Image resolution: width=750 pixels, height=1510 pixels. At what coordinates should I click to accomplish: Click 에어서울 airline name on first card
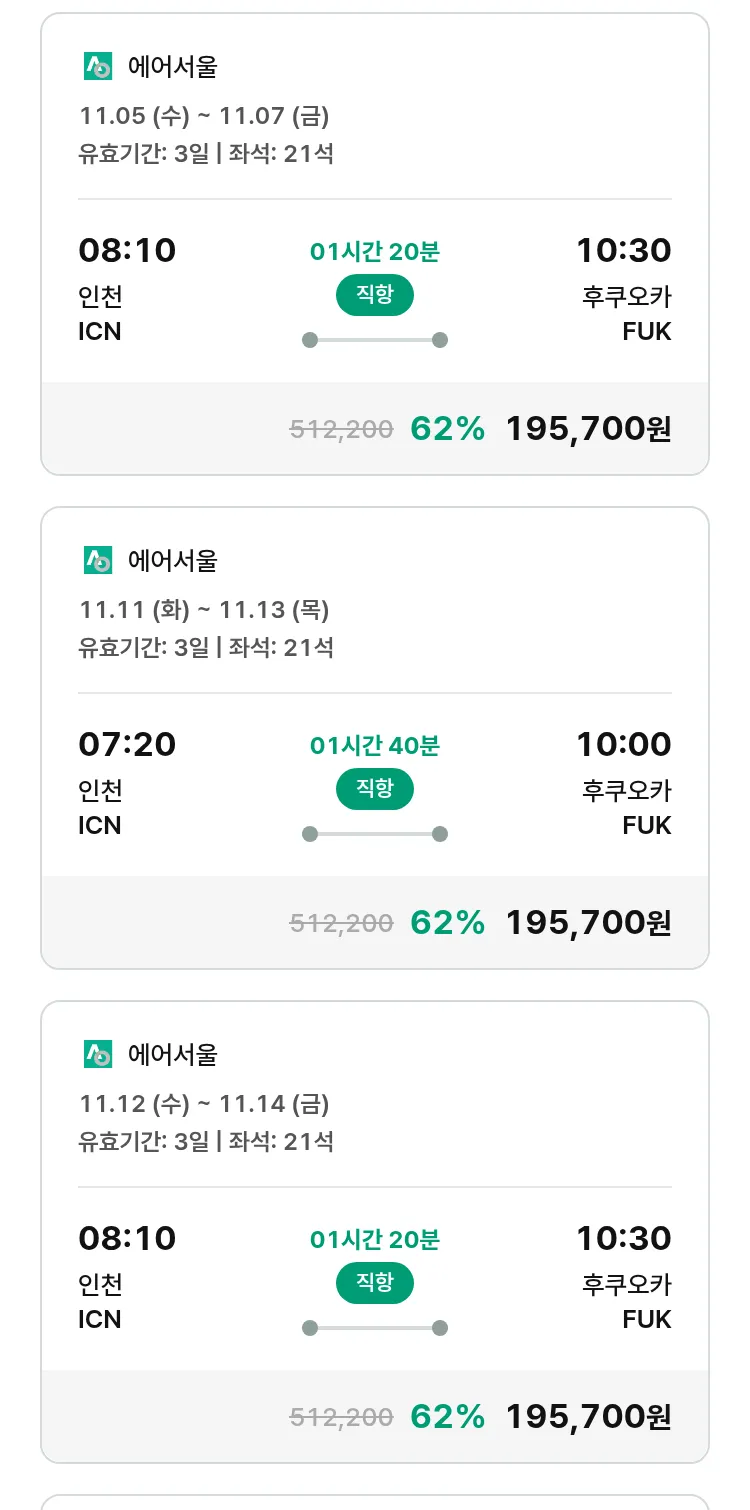pos(172,67)
